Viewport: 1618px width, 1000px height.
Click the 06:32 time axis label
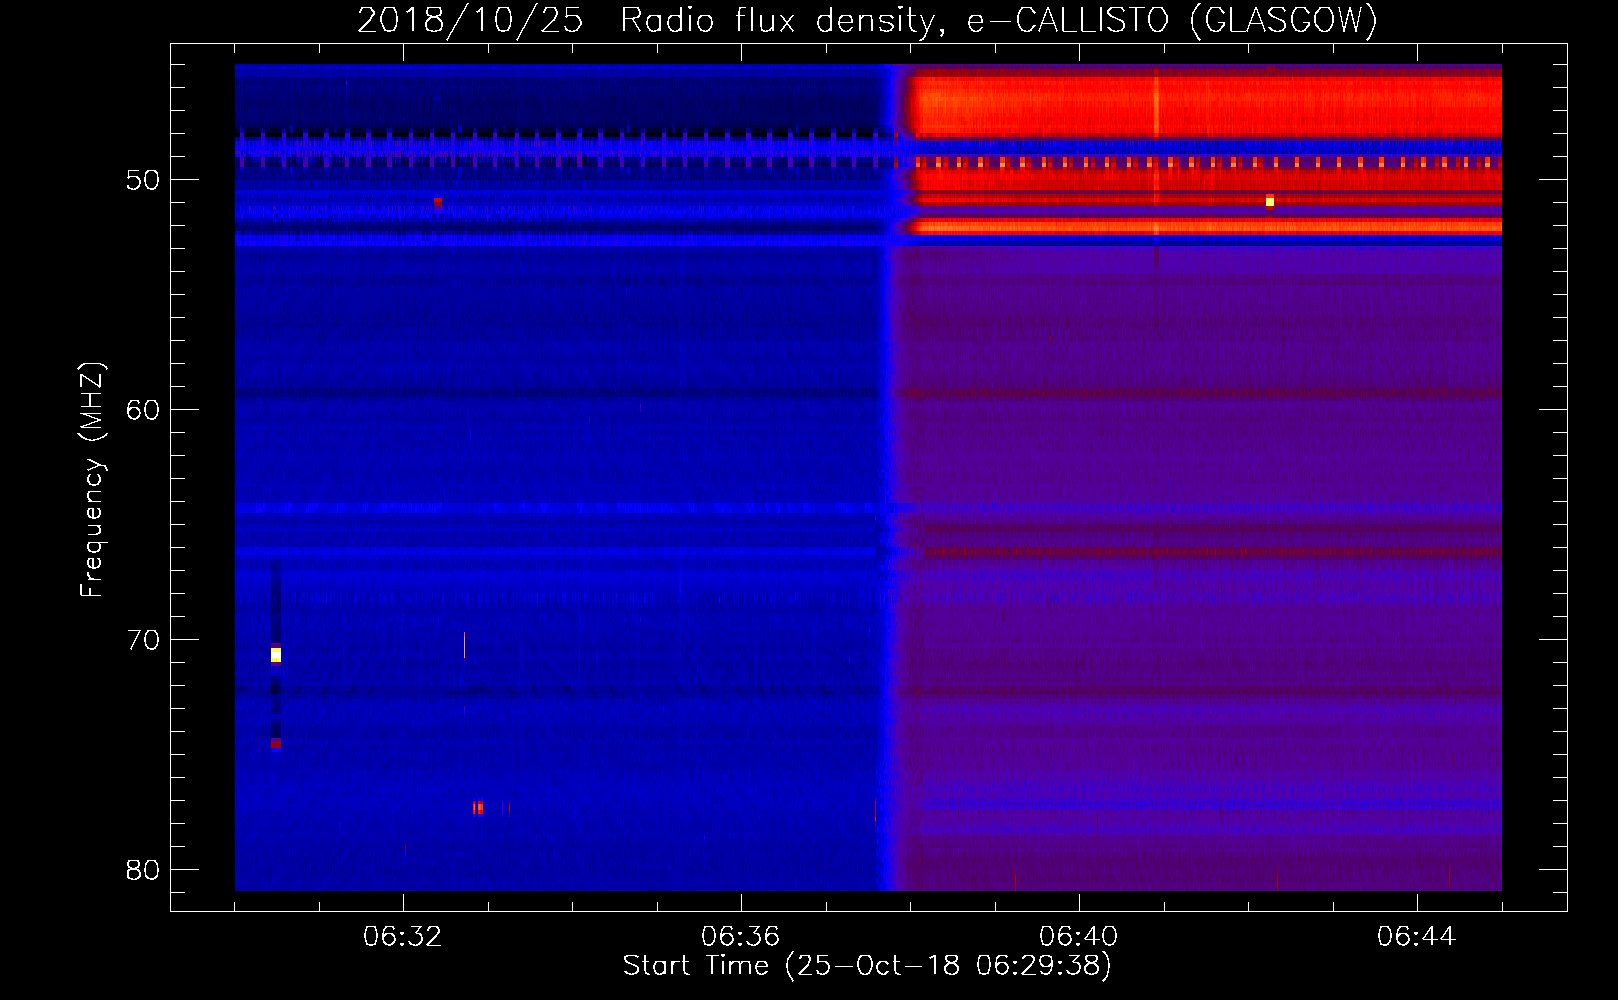(403, 937)
